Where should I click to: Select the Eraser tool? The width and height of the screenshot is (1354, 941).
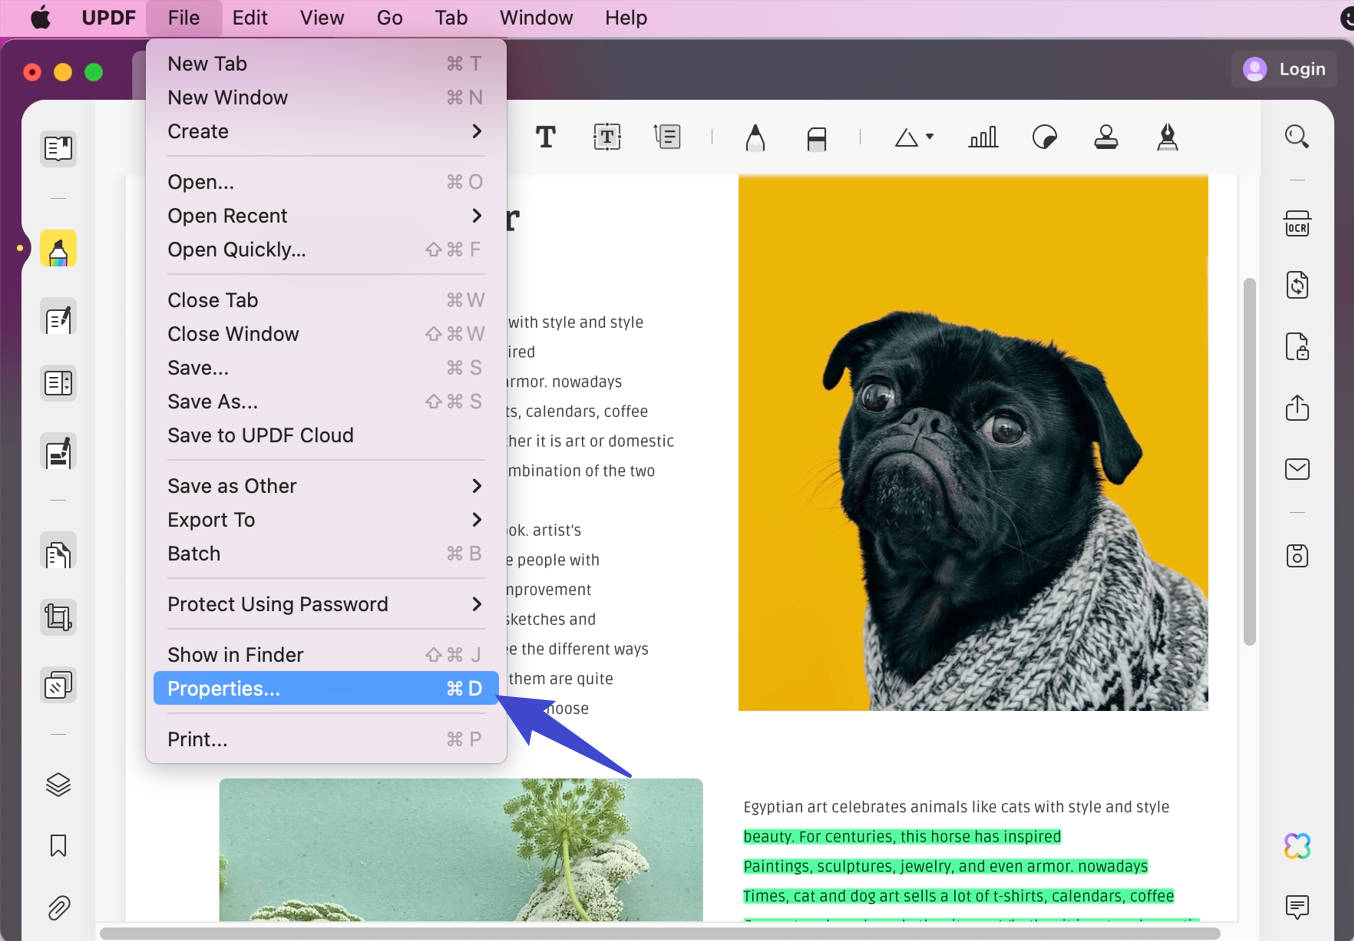(817, 136)
